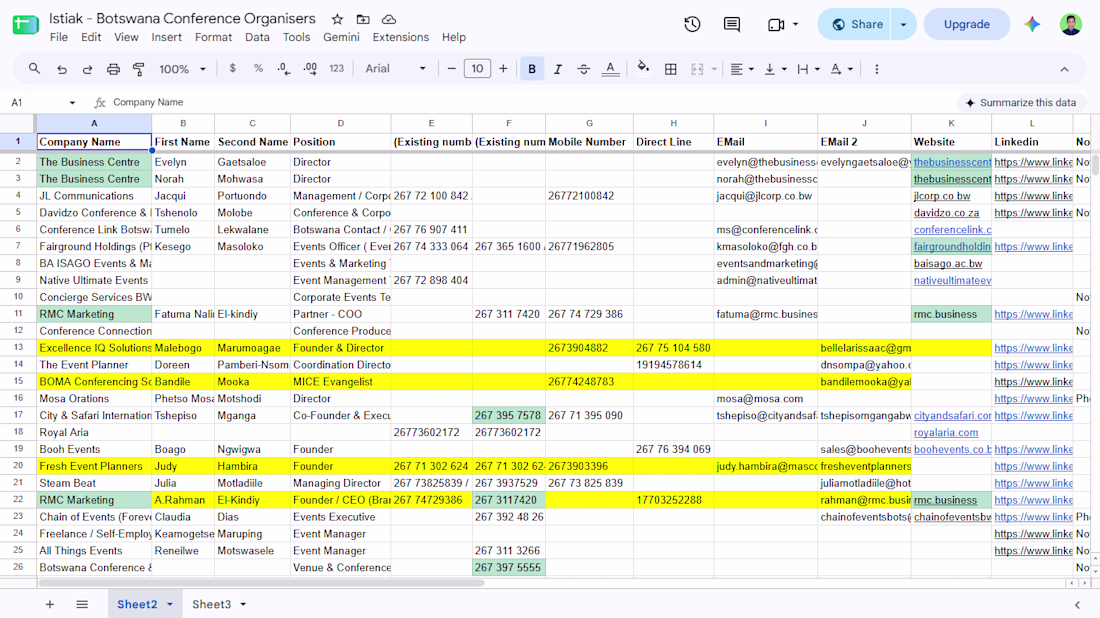The width and height of the screenshot is (1100, 618).
Task: Open the File menu
Action: tap(59, 37)
